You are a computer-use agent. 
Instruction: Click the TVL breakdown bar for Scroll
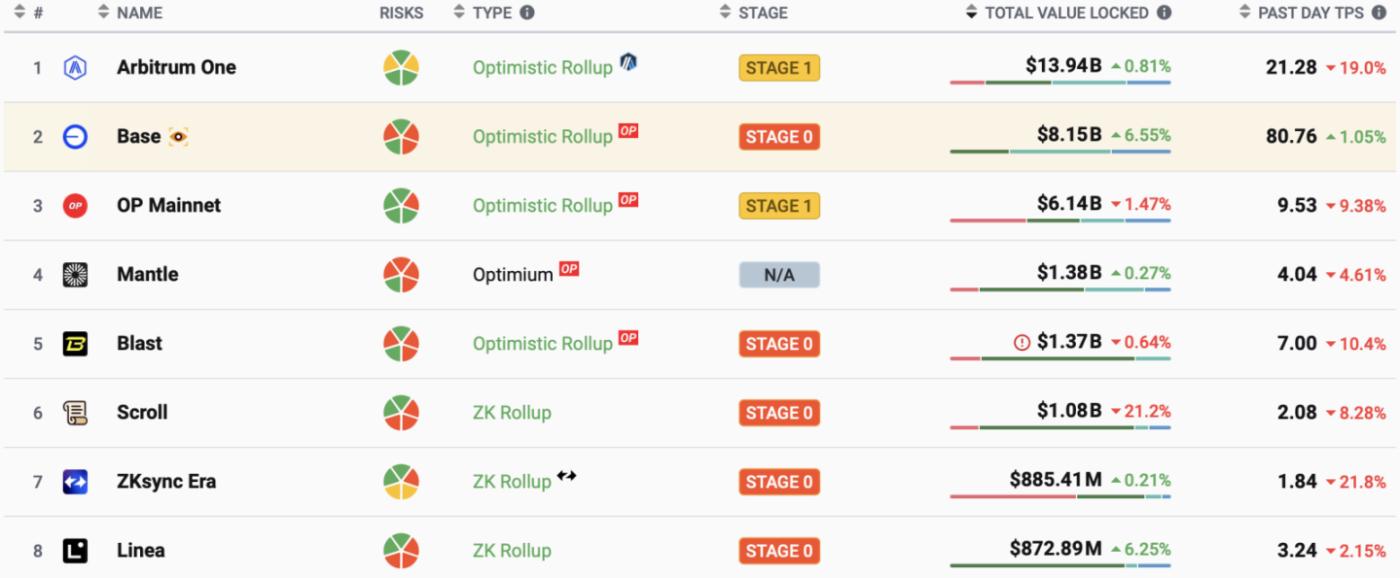1060,428
